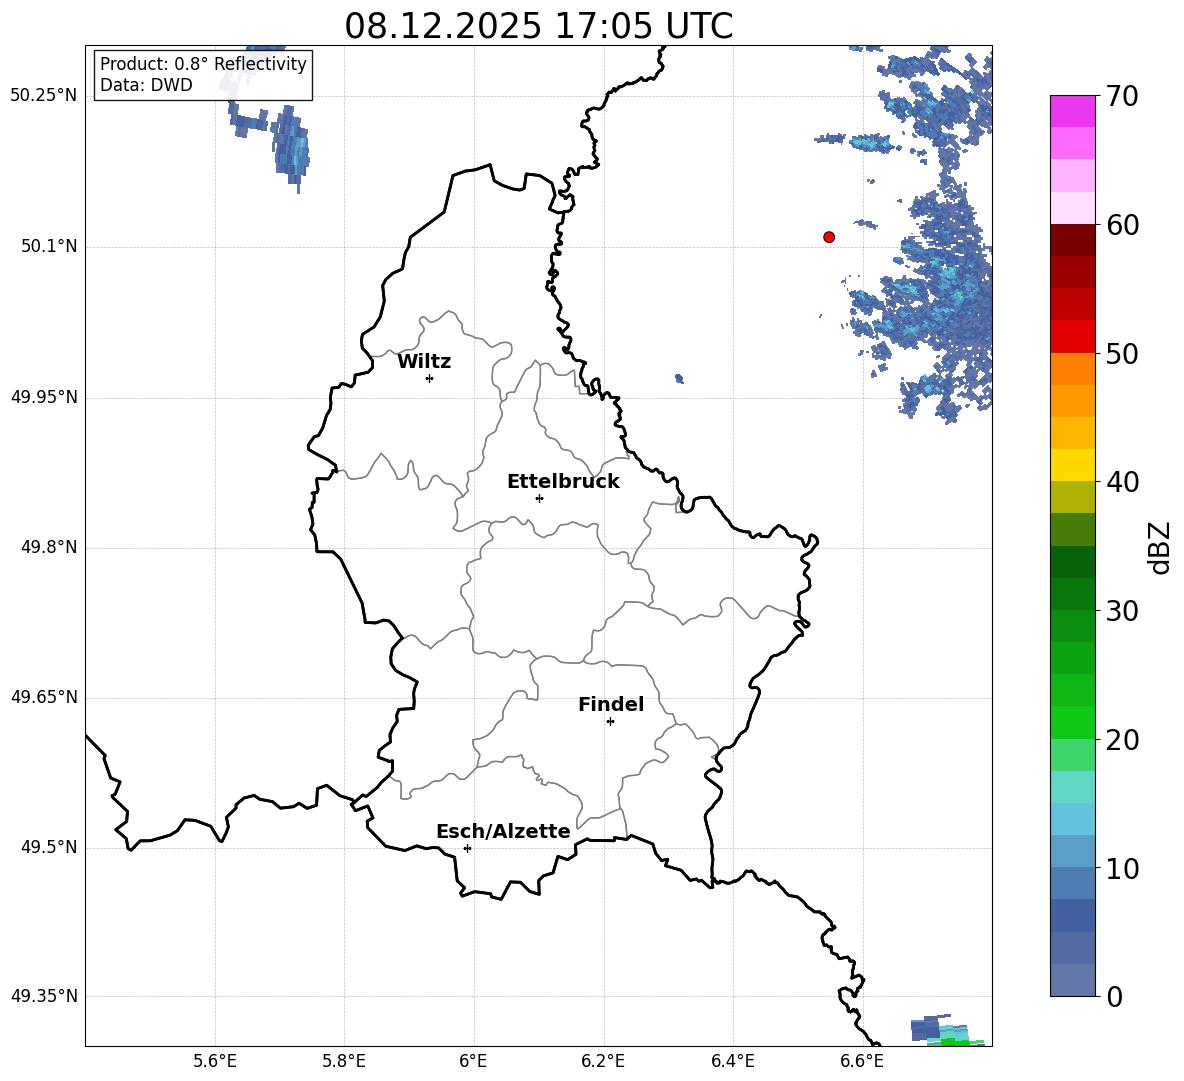Click the 6.6°E longitude label

click(862, 1061)
